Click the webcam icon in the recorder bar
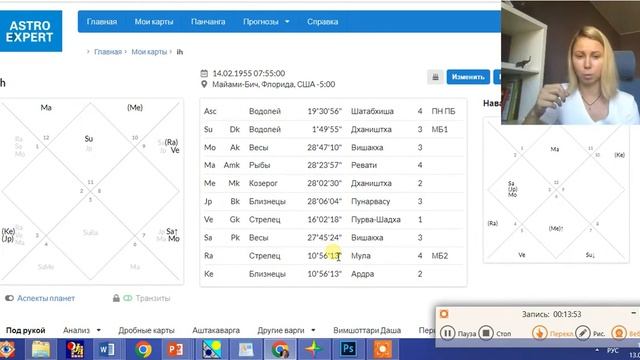 click(619, 333)
